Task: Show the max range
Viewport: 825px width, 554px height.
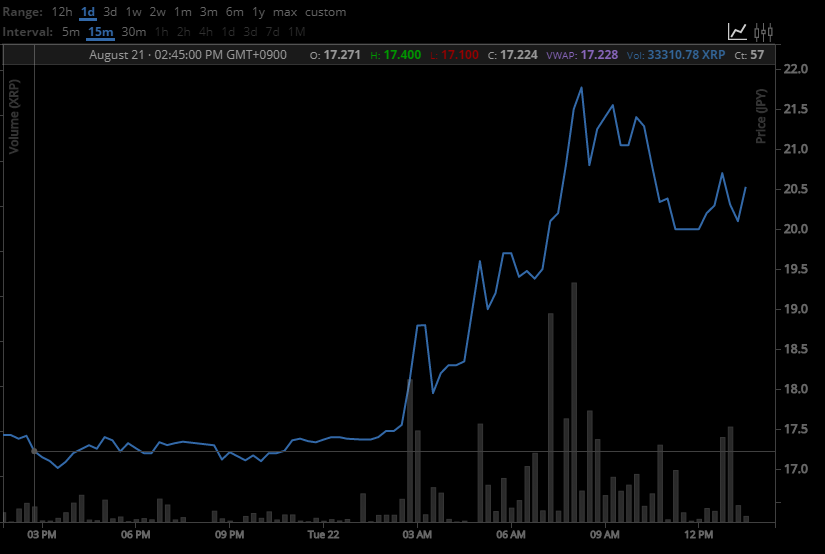Action: click(x=285, y=12)
